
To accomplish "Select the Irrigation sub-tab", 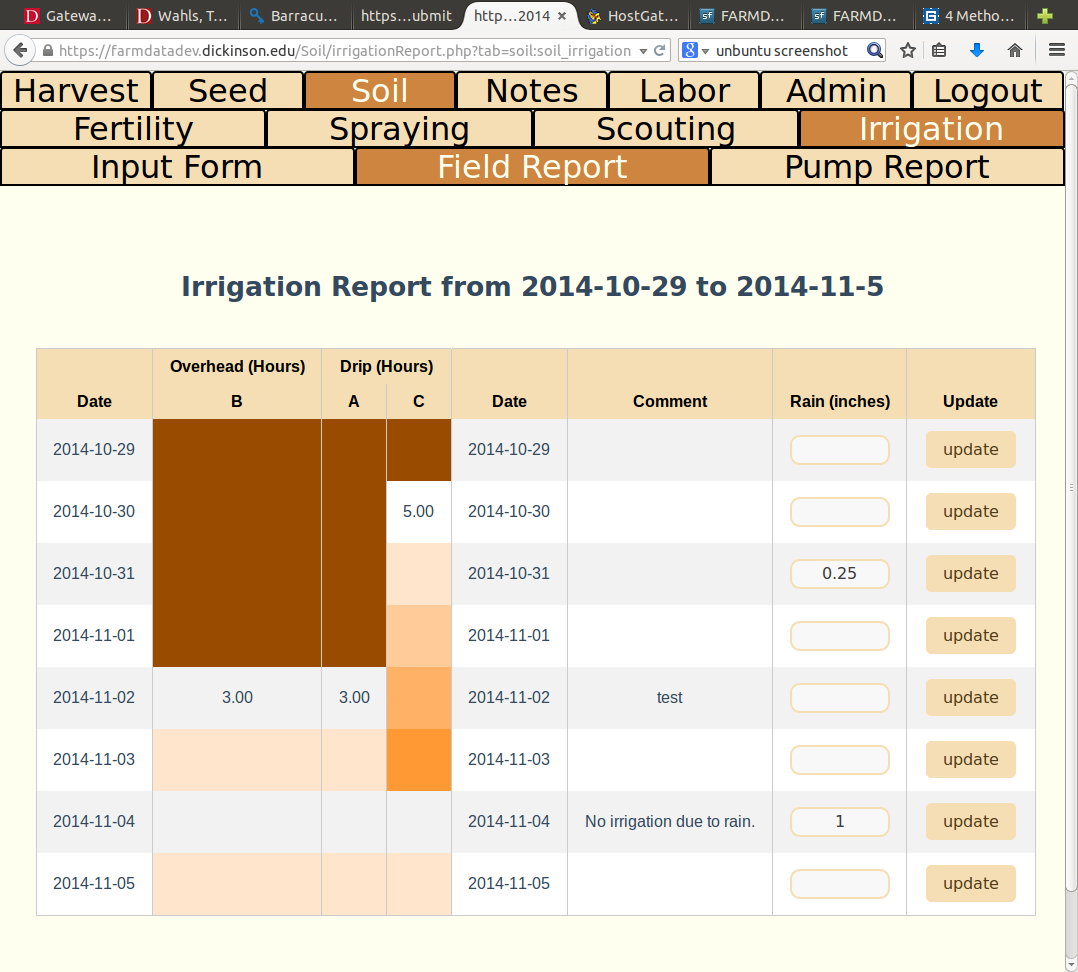I will click(x=930, y=128).
